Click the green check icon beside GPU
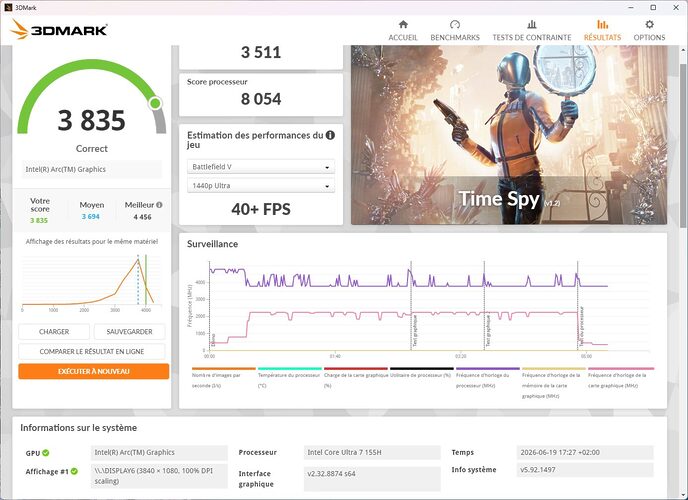Viewport: 688px width, 500px height. coord(46,453)
